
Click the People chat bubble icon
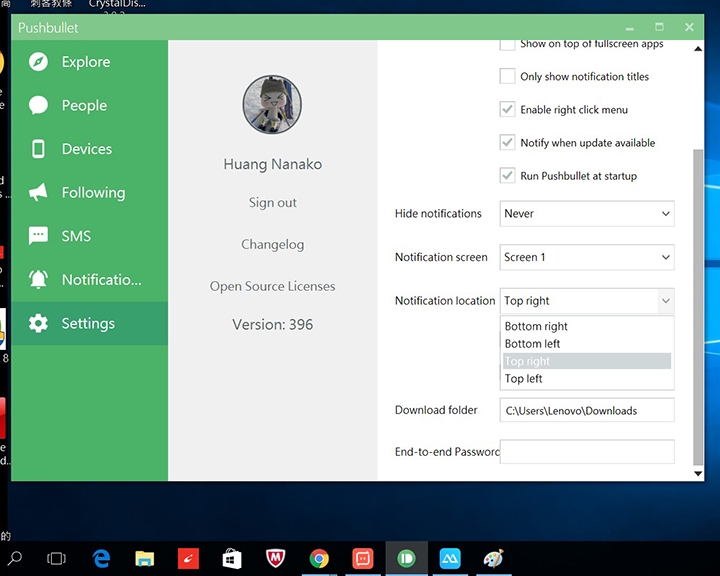coord(38,105)
